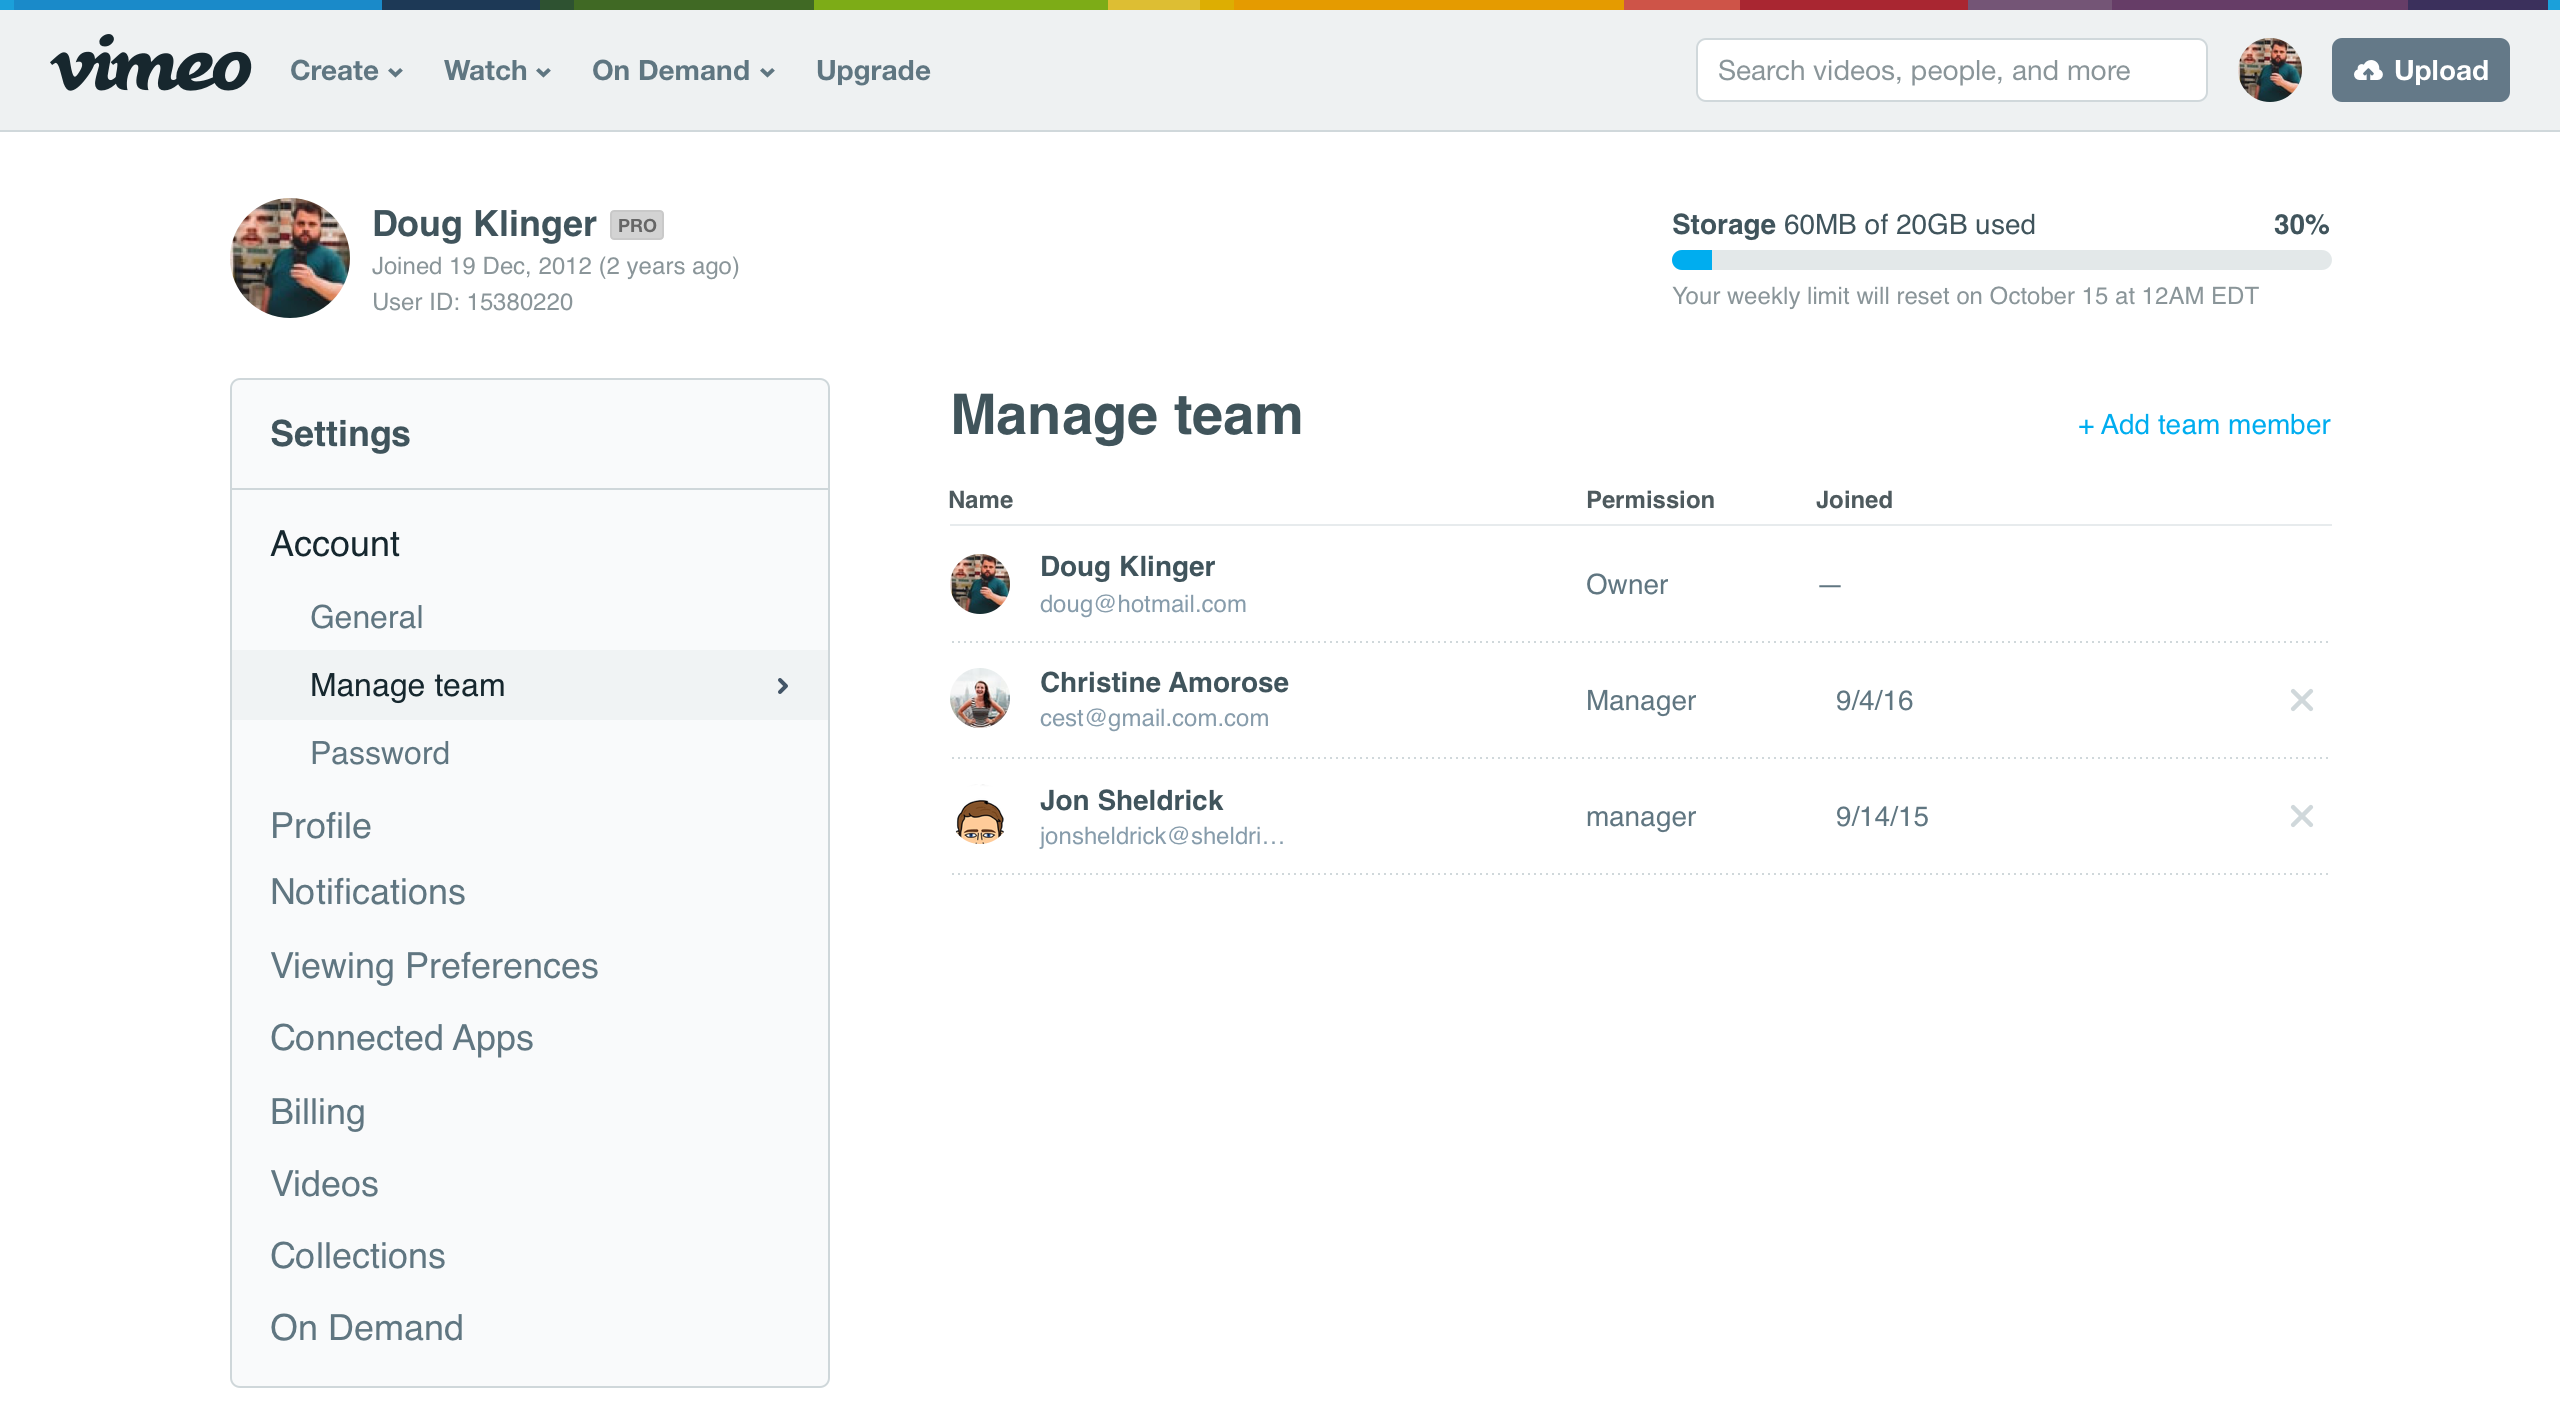The height and width of the screenshot is (1402, 2560).
Task: Remove Christine Amorose from team
Action: (x=2302, y=700)
